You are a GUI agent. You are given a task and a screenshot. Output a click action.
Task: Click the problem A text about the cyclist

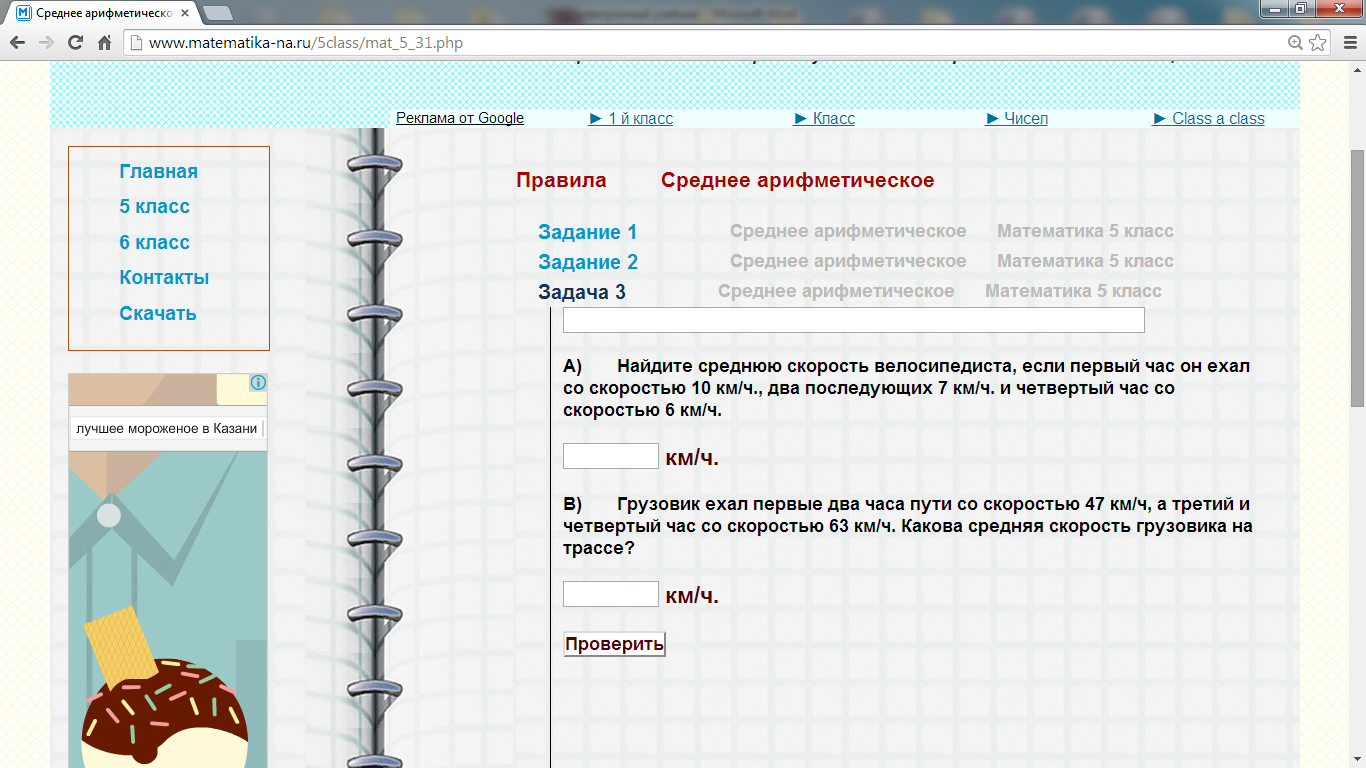[x=906, y=388]
